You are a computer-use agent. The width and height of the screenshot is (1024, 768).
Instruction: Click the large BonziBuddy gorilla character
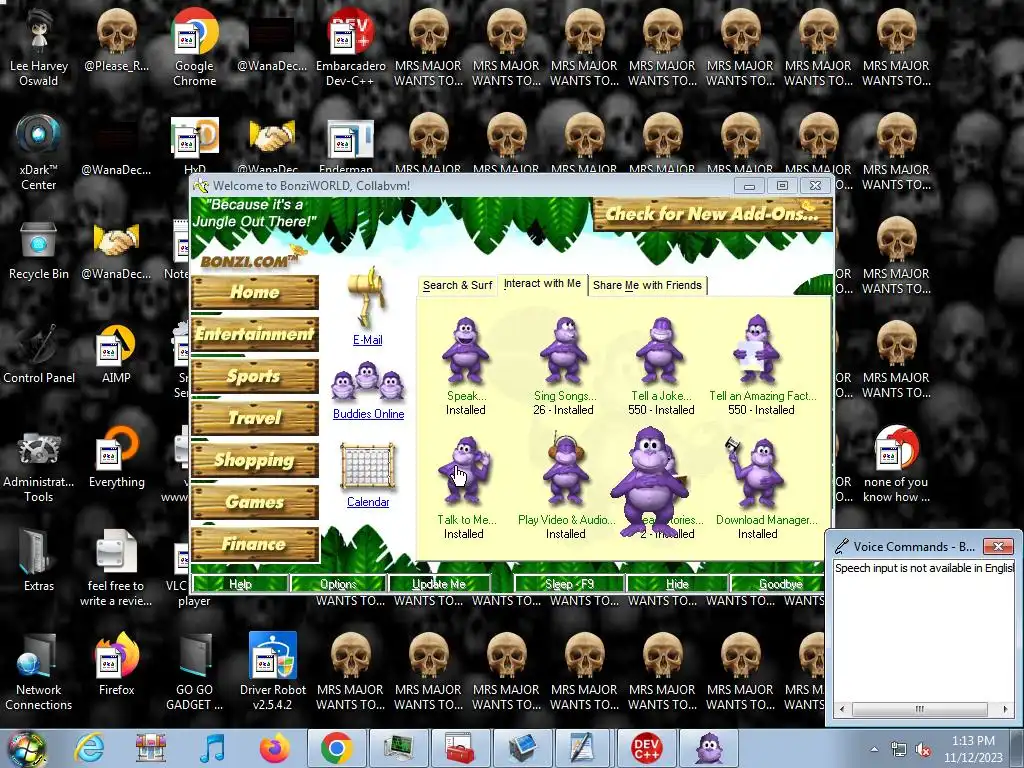pos(648,480)
